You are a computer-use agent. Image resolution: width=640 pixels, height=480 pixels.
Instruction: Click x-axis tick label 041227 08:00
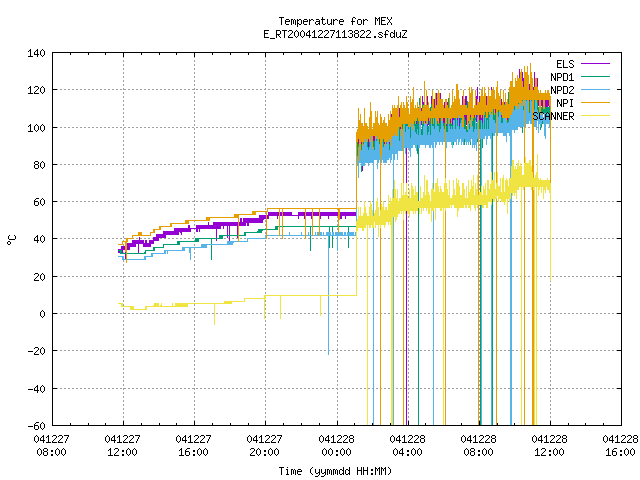click(51, 445)
